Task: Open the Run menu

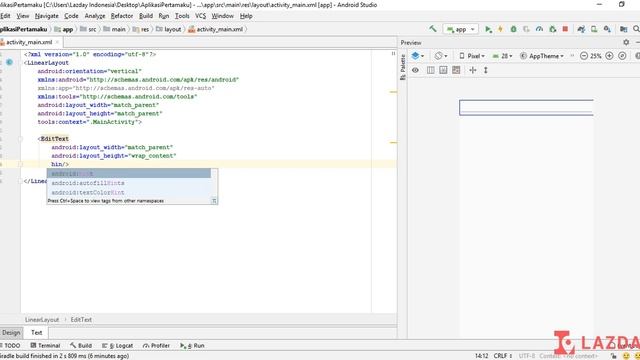Action: coord(164,16)
